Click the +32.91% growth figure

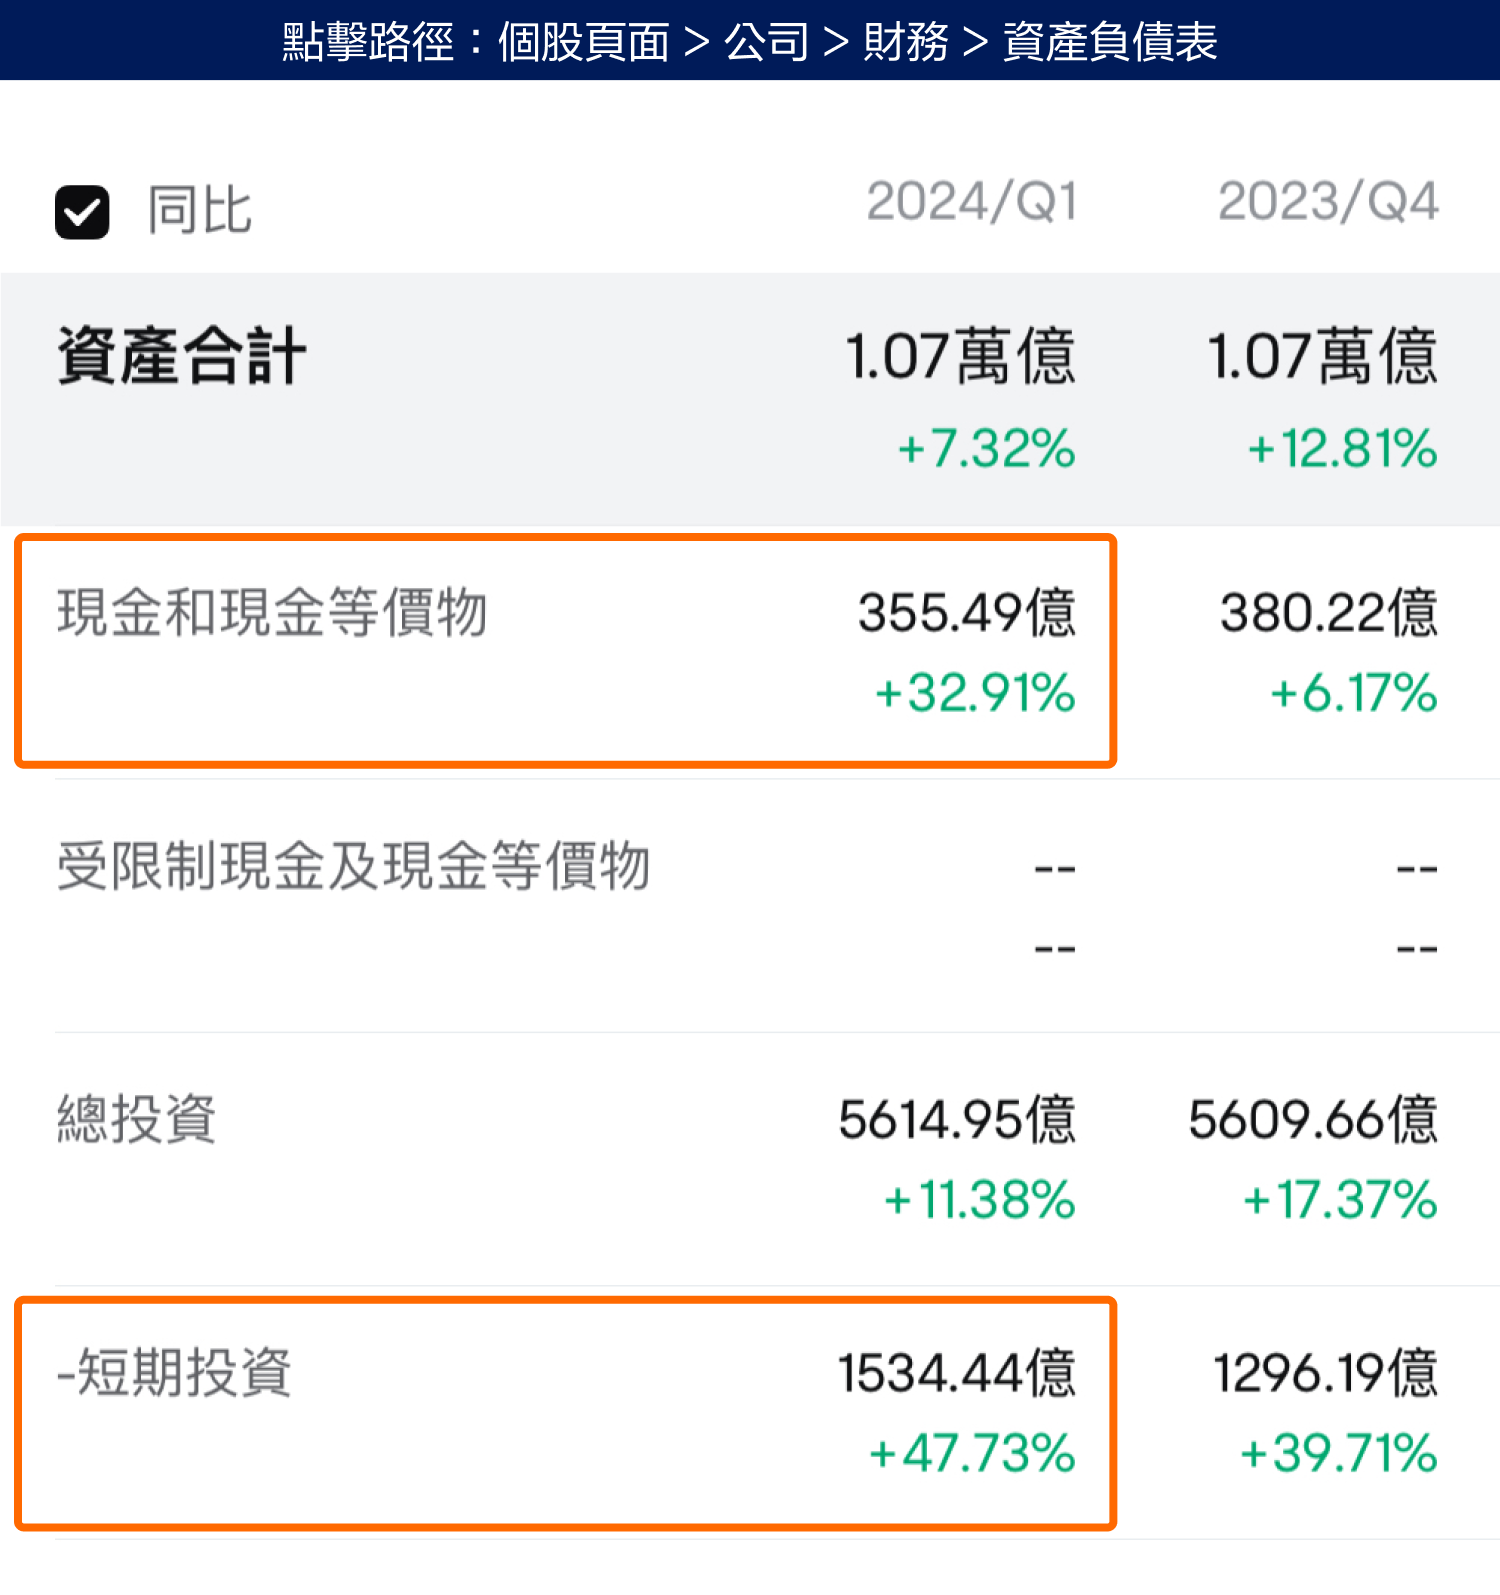pyautogui.click(x=975, y=693)
